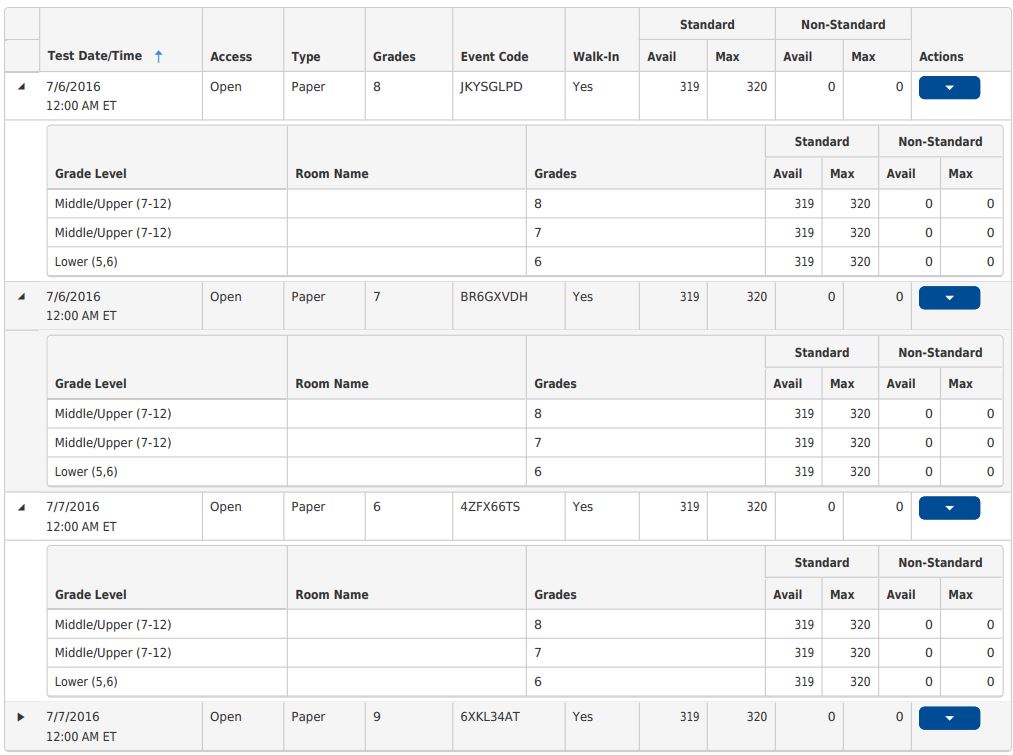
Task: Click the first Room Name sub-table header
Action: coord(332,174)
